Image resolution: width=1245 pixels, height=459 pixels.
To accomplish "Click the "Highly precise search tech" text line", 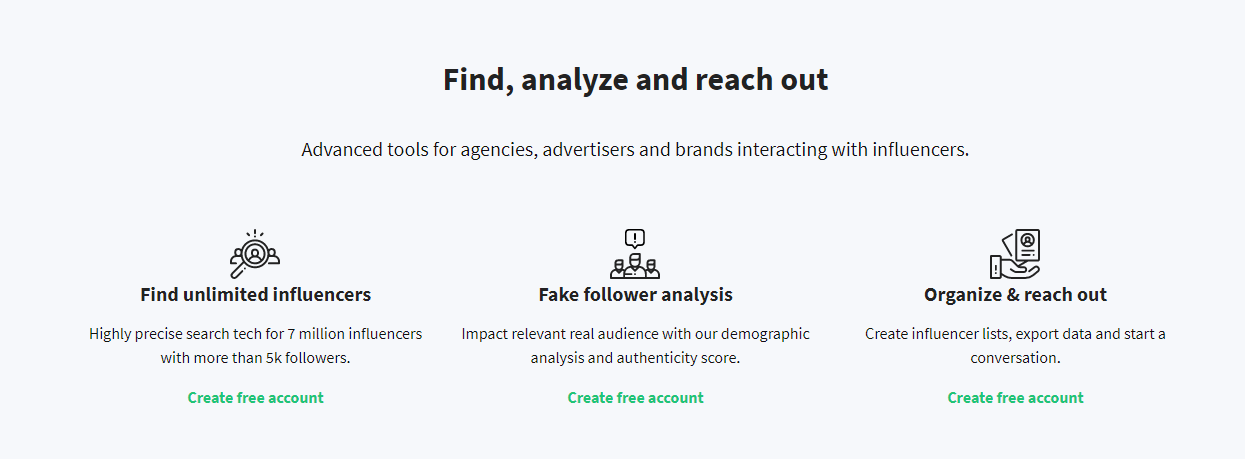I will point(255,334).
